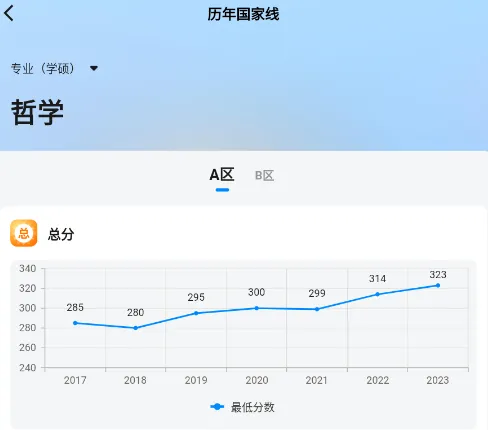The width and height of the screenshot is (488, 430).
Task: Go back using the top-left arrow
Action: click(x=9, y=14)
